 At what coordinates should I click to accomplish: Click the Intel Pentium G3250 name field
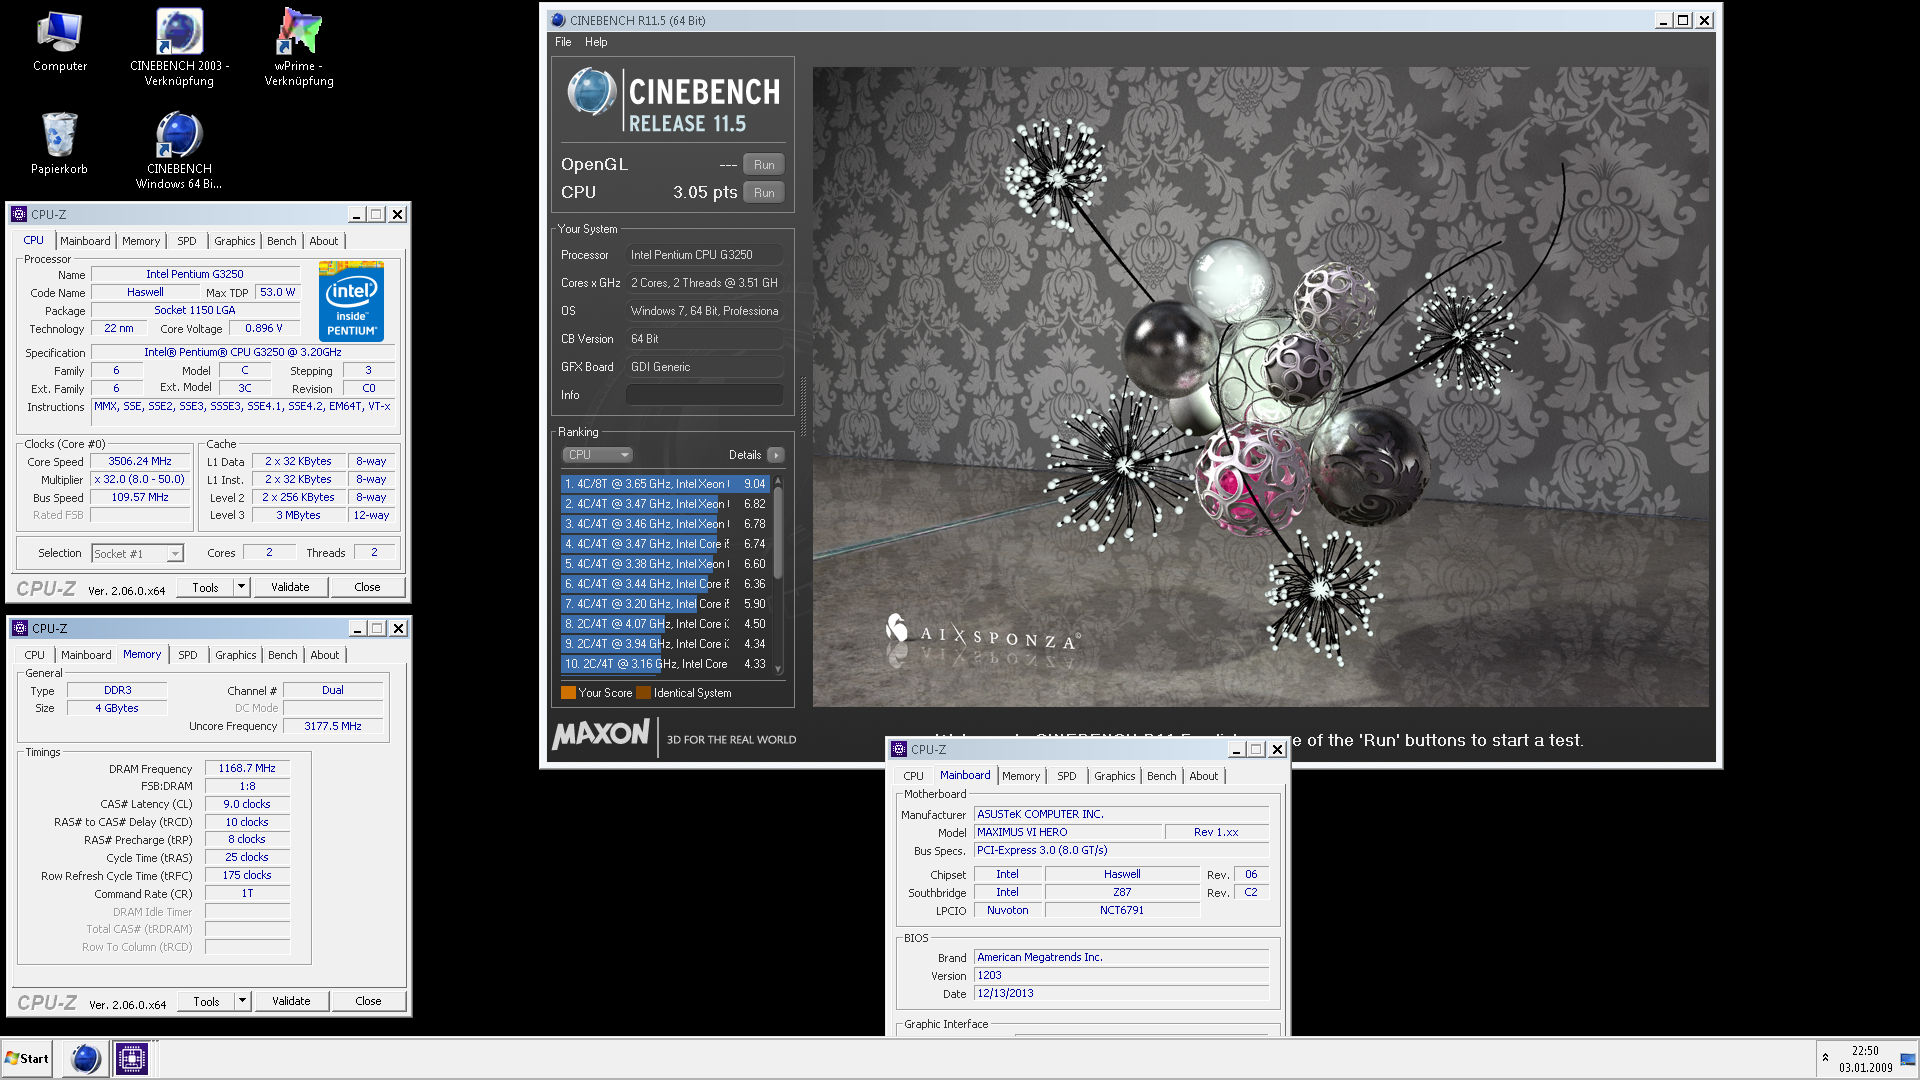(195, 274)
